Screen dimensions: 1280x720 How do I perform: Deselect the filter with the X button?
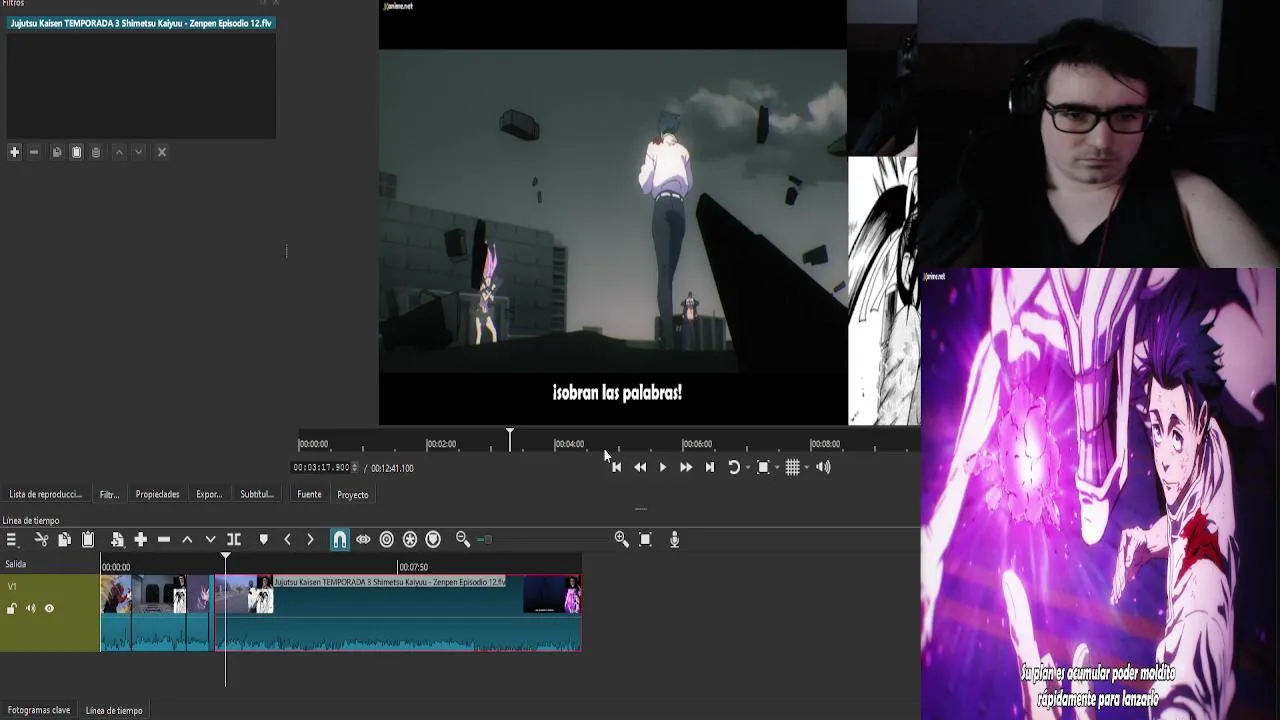(x=161, y=152)
